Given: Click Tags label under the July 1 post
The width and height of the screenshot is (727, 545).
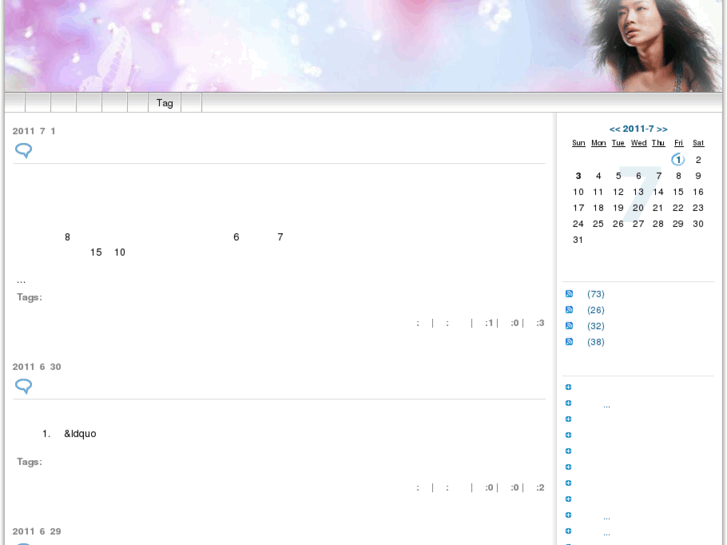Looking at the screenshot, I should (x=30, y=297).
